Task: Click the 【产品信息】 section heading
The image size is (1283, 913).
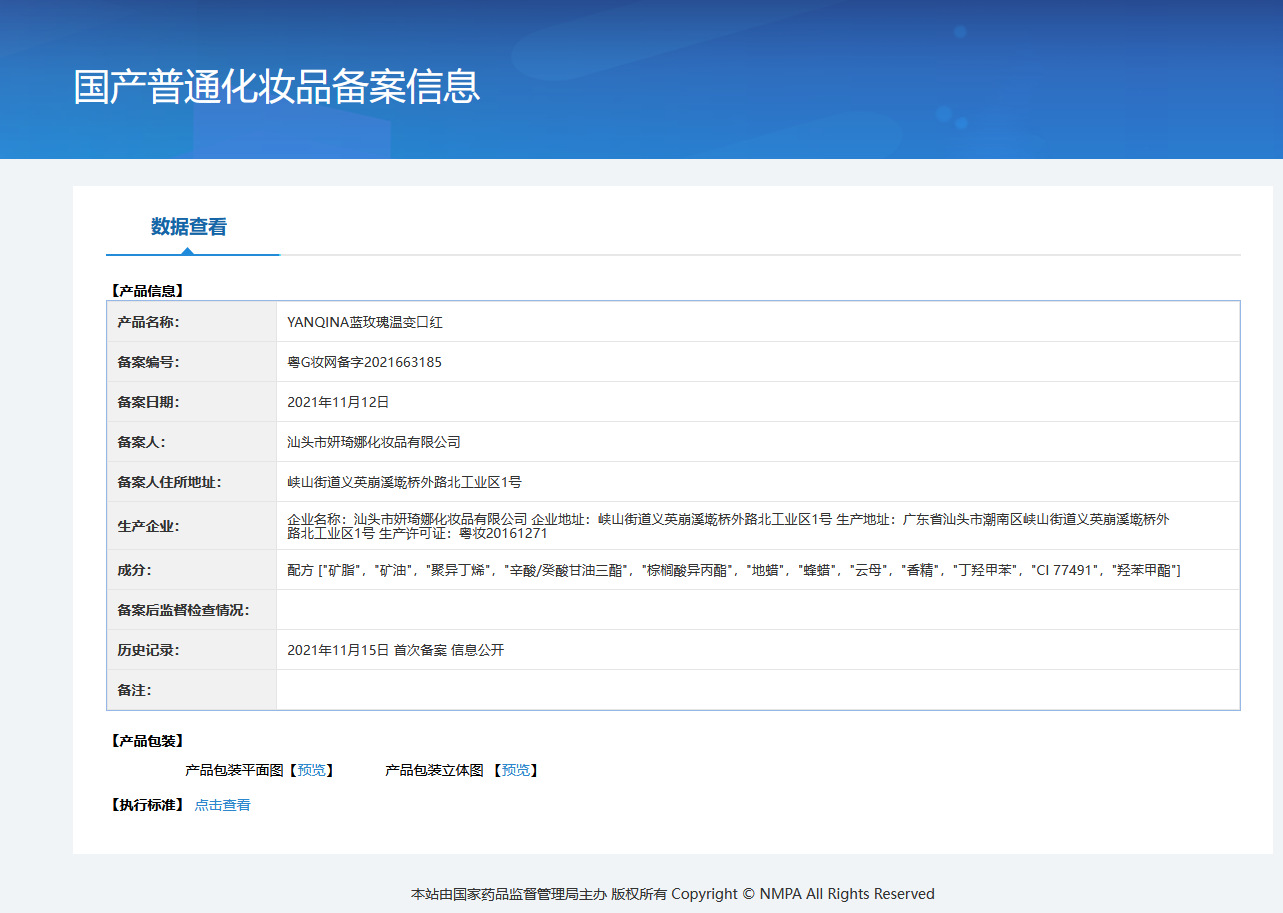Action: click(146, 291)
